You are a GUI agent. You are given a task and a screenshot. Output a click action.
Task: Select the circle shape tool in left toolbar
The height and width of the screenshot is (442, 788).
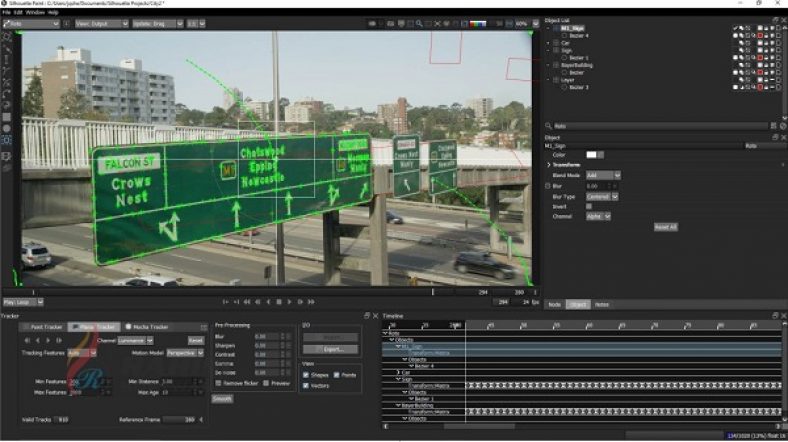[x=7, y=128]
